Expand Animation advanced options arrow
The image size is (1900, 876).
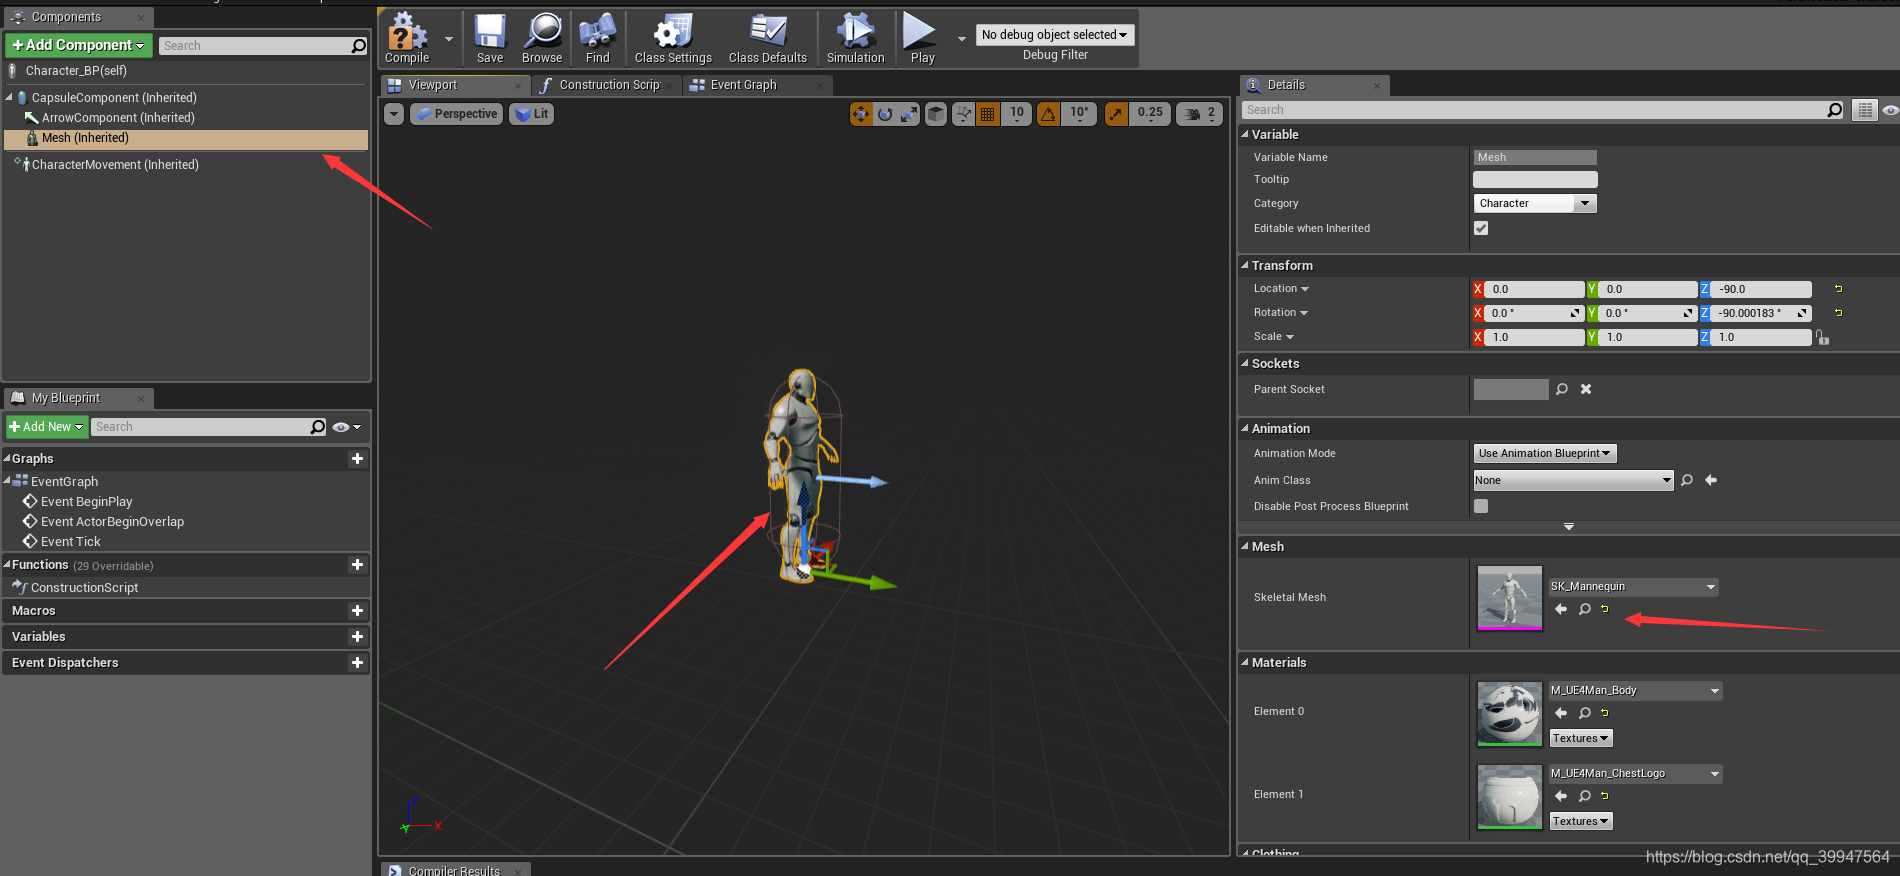click(1569, 526)
